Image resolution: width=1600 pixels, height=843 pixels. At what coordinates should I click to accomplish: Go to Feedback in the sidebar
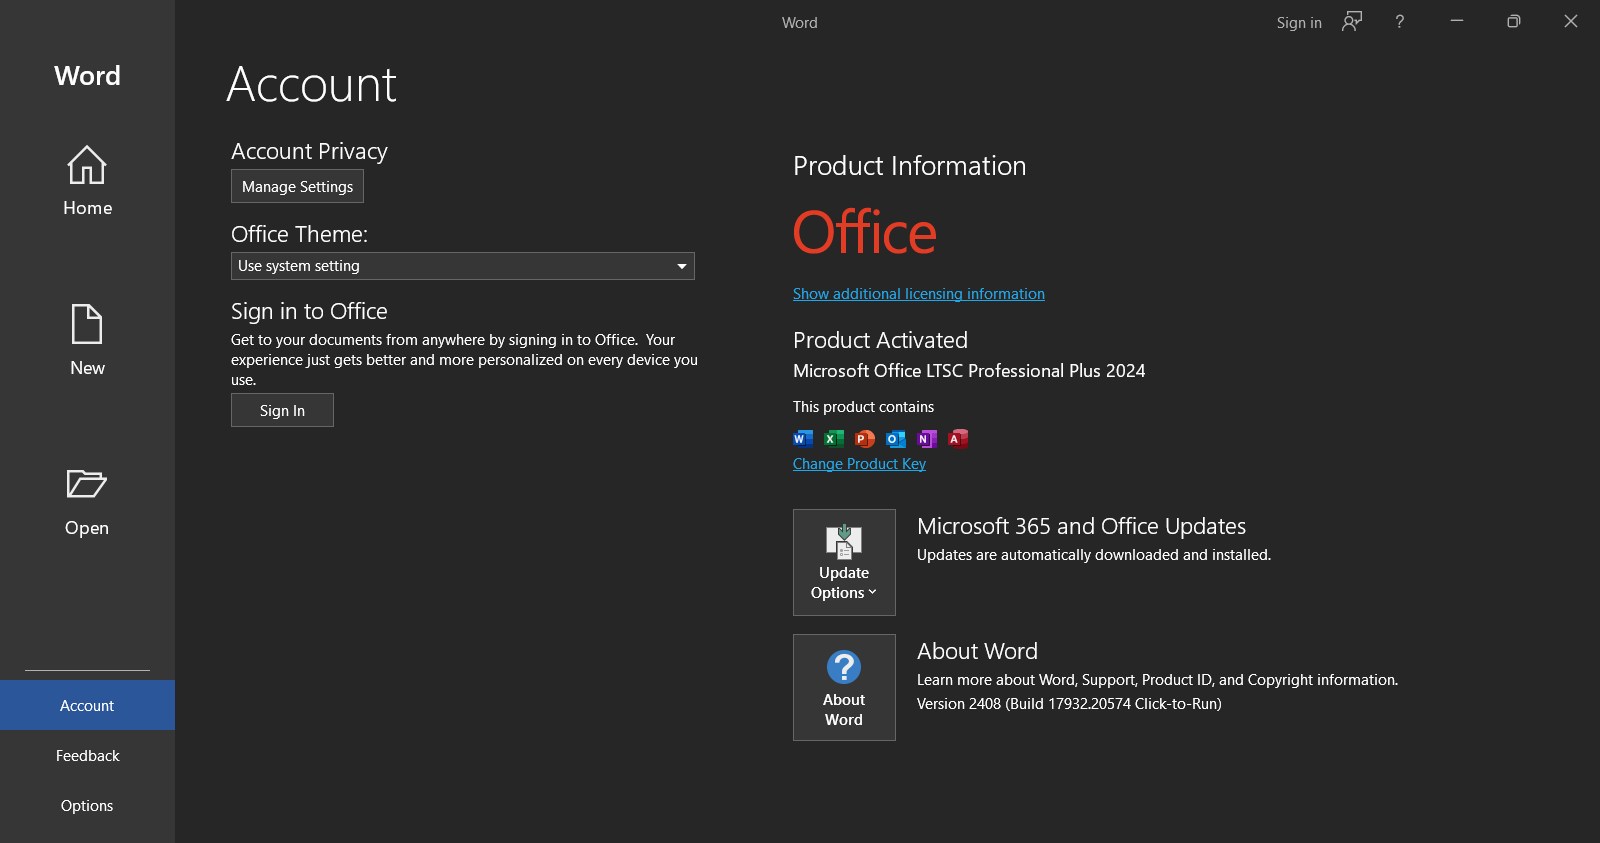pos(87,756)
